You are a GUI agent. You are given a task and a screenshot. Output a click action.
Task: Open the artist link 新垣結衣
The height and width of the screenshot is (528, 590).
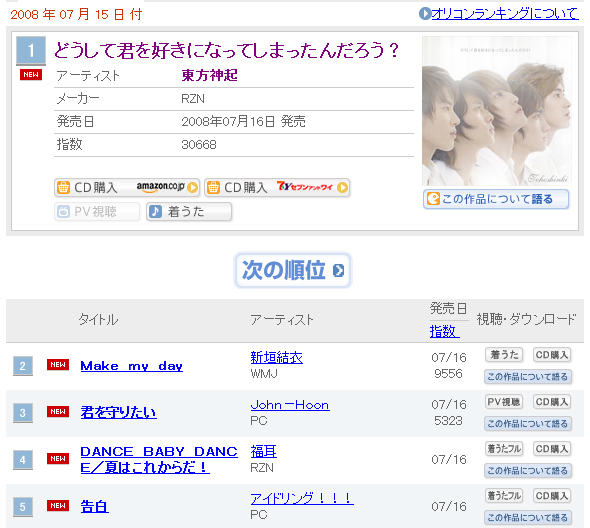point(277,357)
